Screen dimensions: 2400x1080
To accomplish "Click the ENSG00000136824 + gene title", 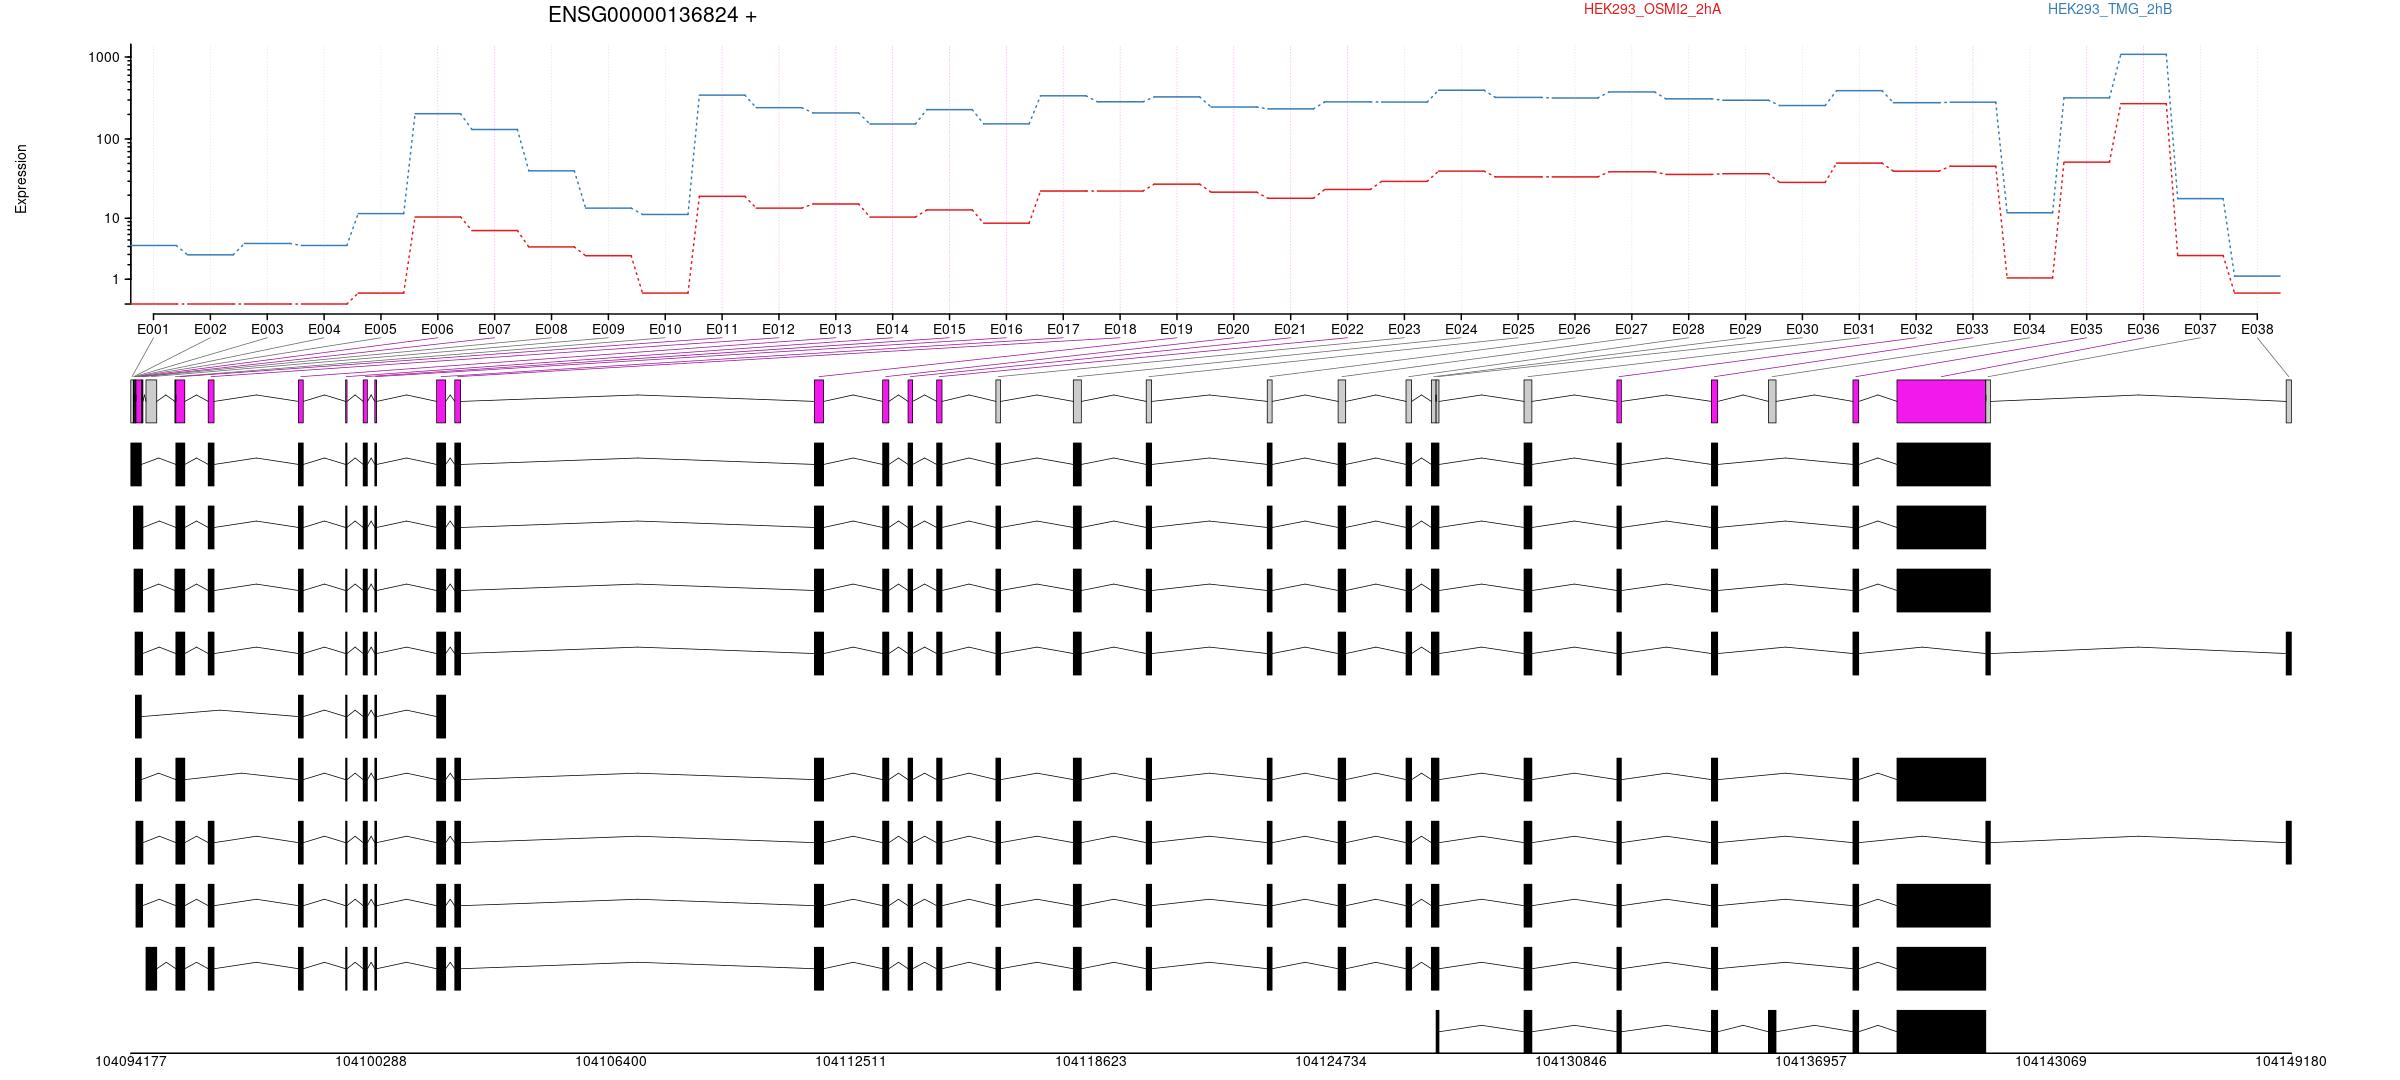I will click(652, 15).
